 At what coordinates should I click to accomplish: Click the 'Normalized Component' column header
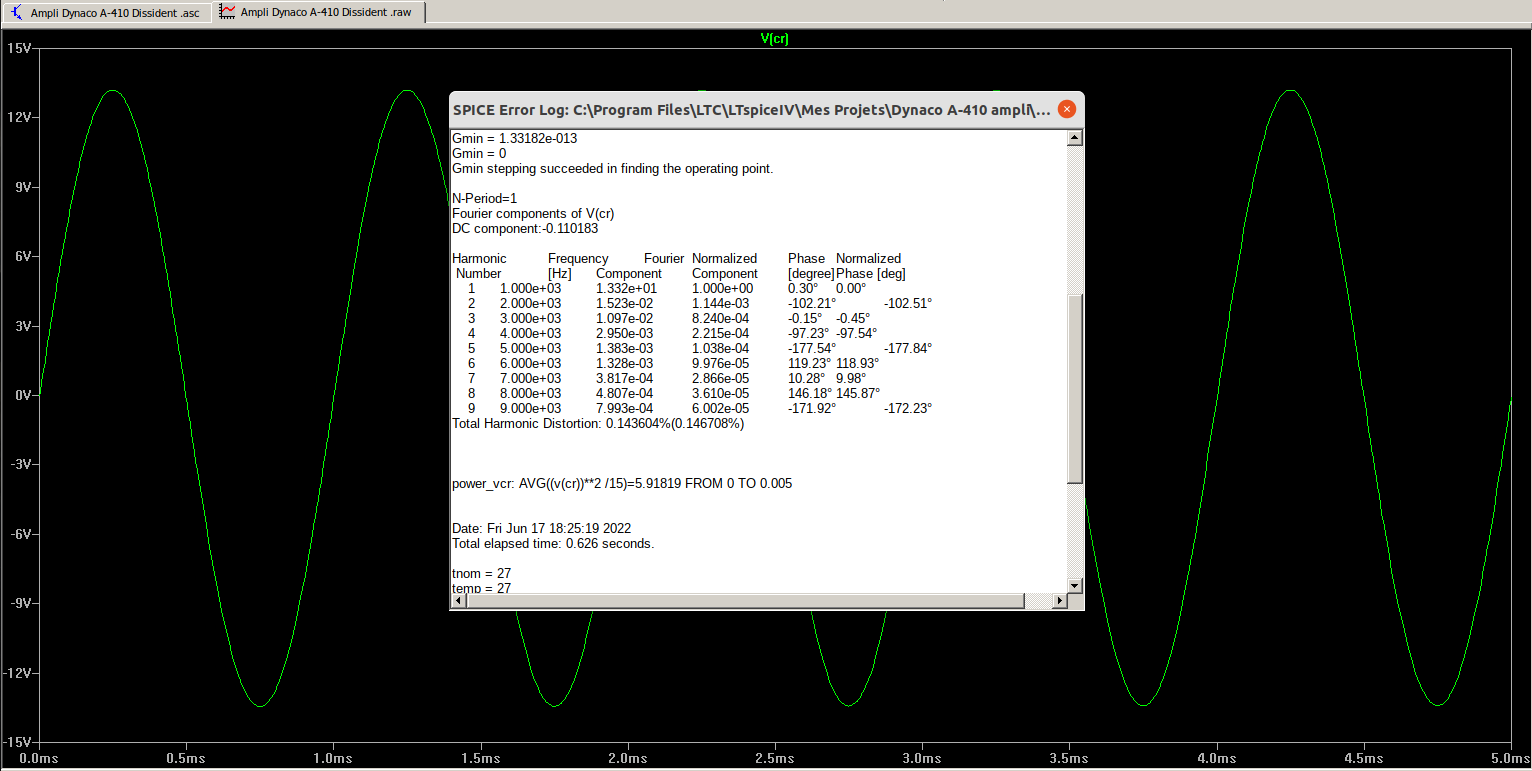point(725,266)
